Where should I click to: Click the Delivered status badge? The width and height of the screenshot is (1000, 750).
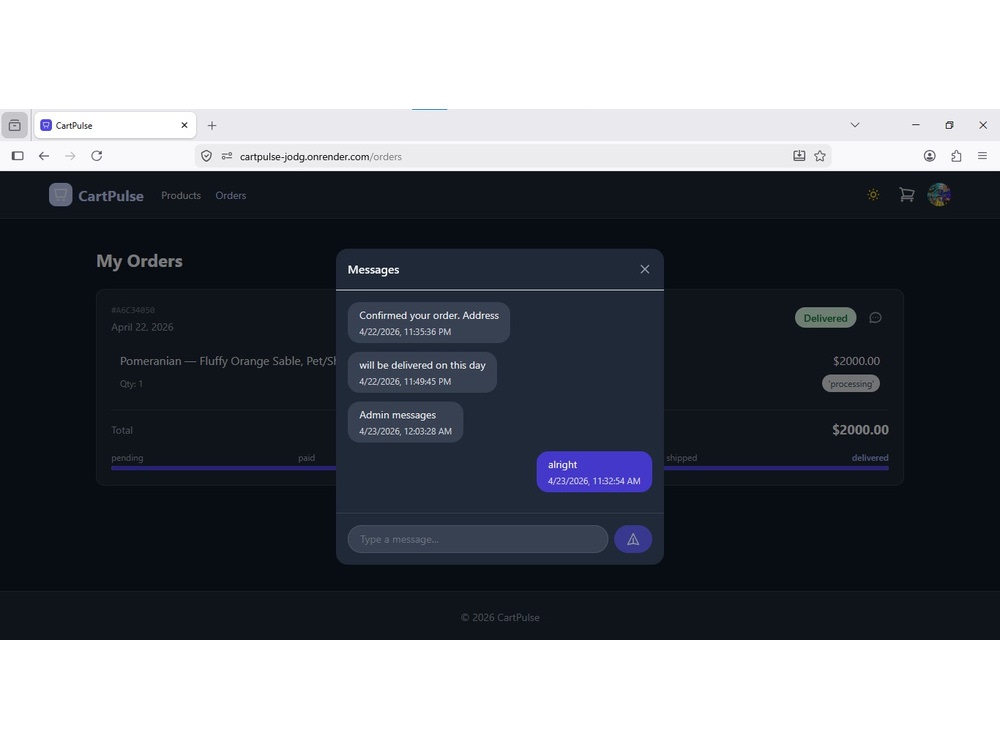tap(825, 318)
